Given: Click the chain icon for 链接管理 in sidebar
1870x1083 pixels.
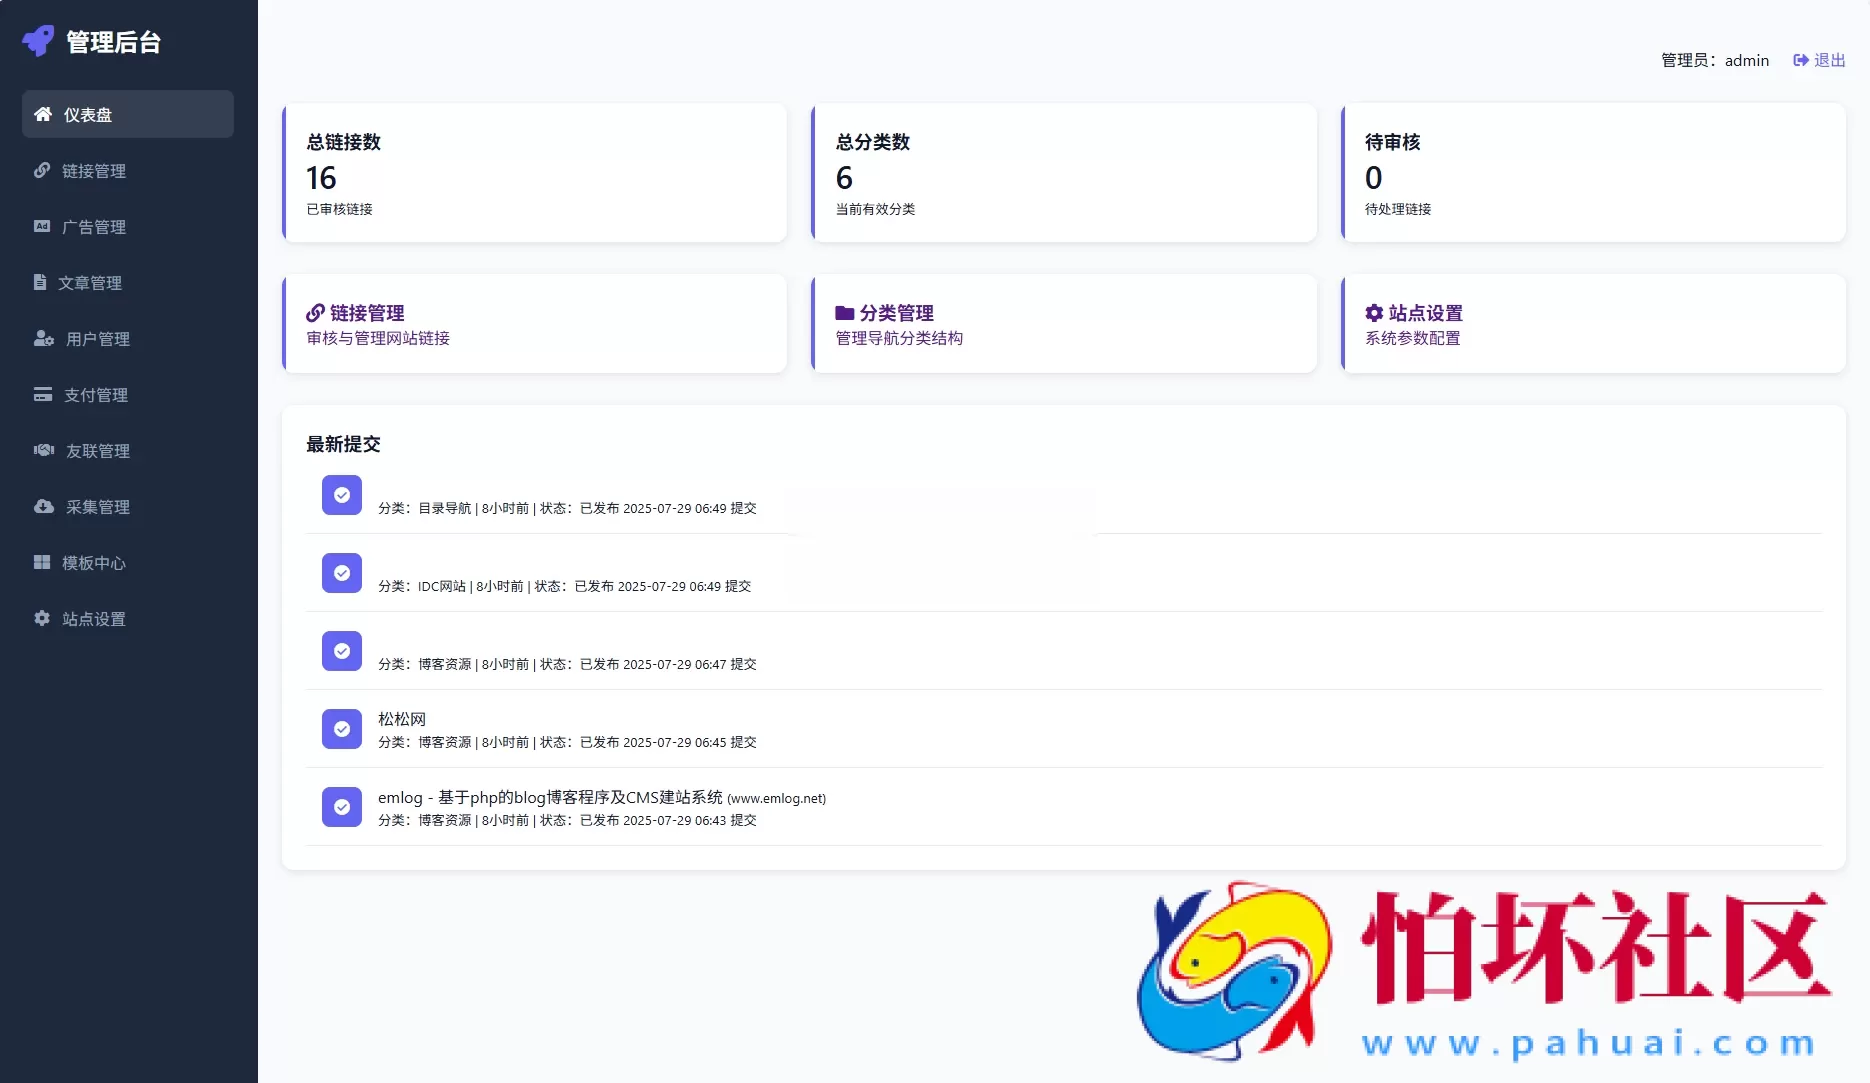Looking at the screenshot, I should tap(42, 170).
